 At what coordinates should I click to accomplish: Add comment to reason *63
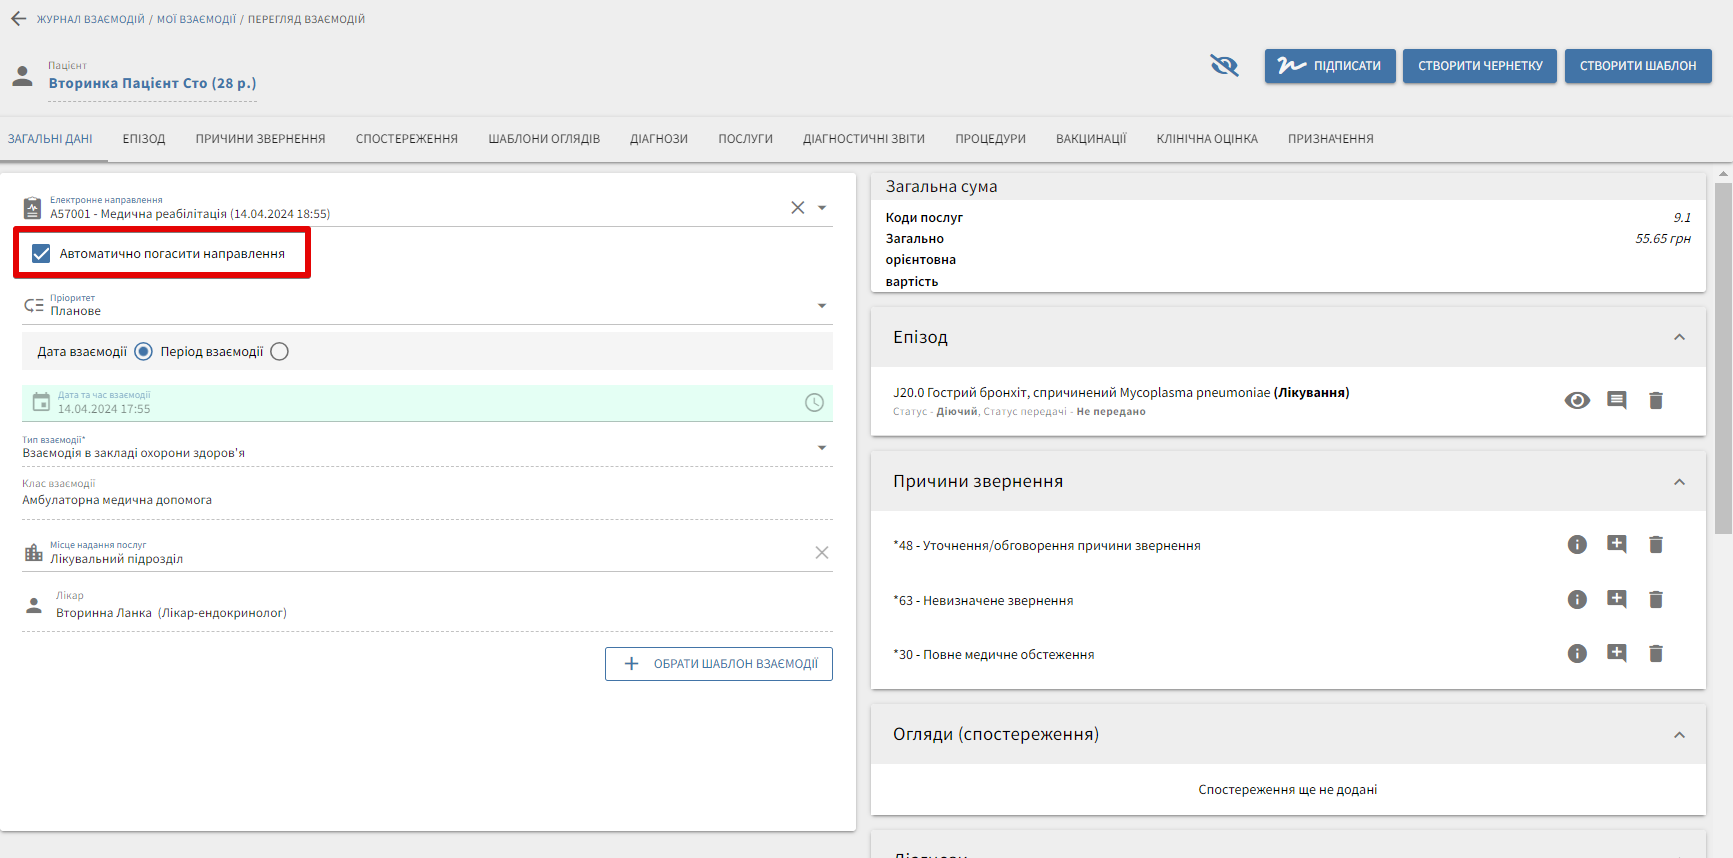[x=1616, y=600]
